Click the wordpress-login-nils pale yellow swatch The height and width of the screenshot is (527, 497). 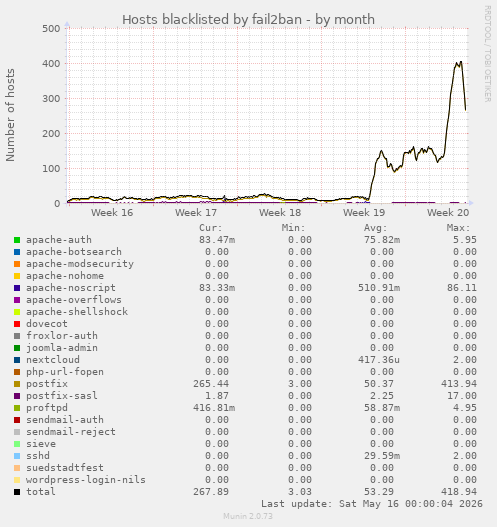pyautogui.click(x=17, y=480)
